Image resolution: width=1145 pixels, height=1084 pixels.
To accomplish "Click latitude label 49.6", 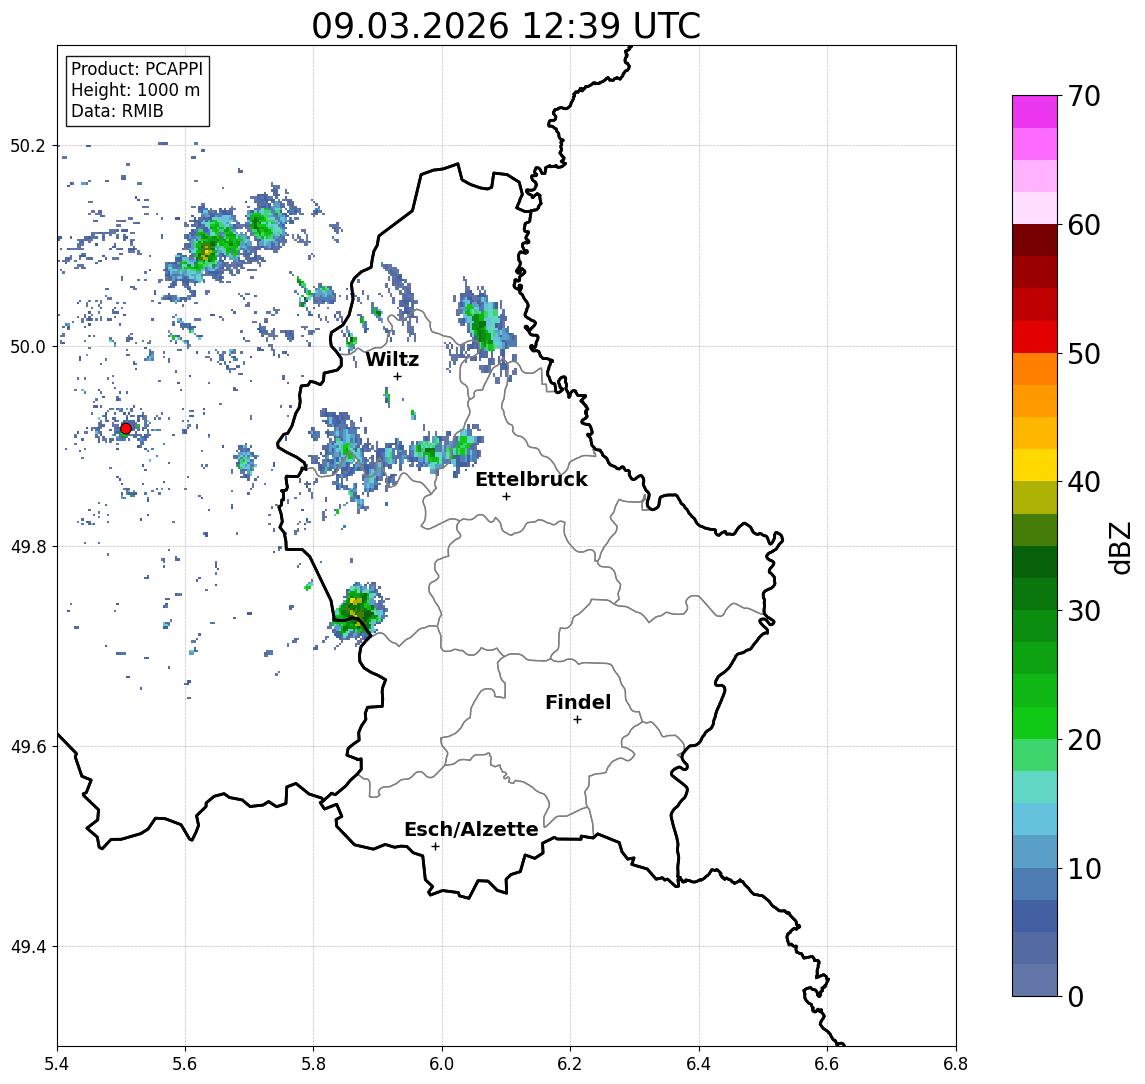I will tap(27, 747).
